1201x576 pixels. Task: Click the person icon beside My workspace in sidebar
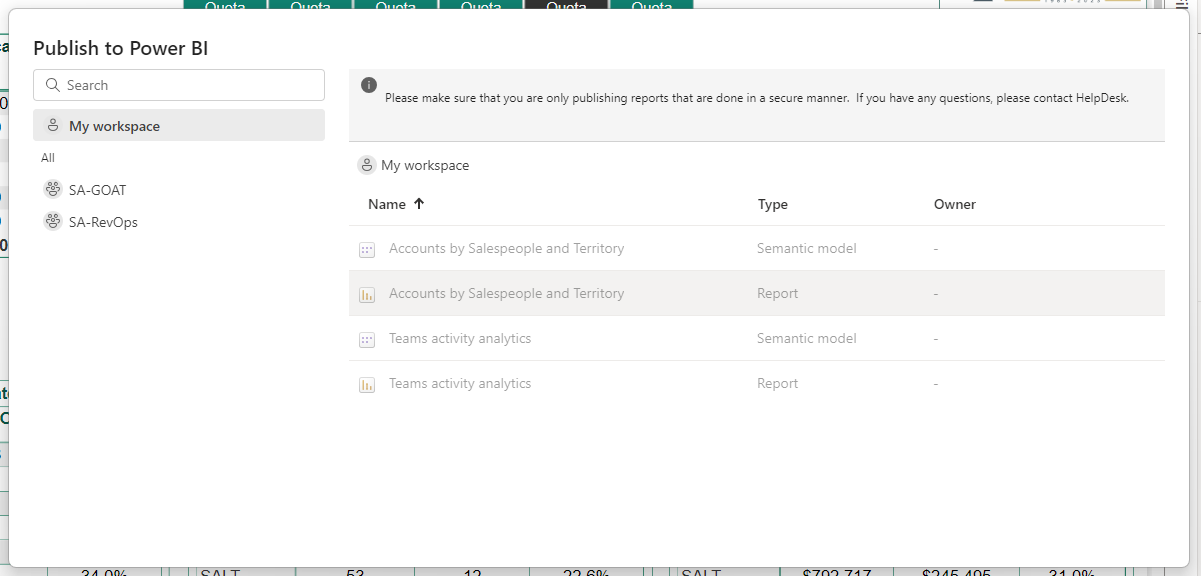pyautogui.click(x=53, y=126)
